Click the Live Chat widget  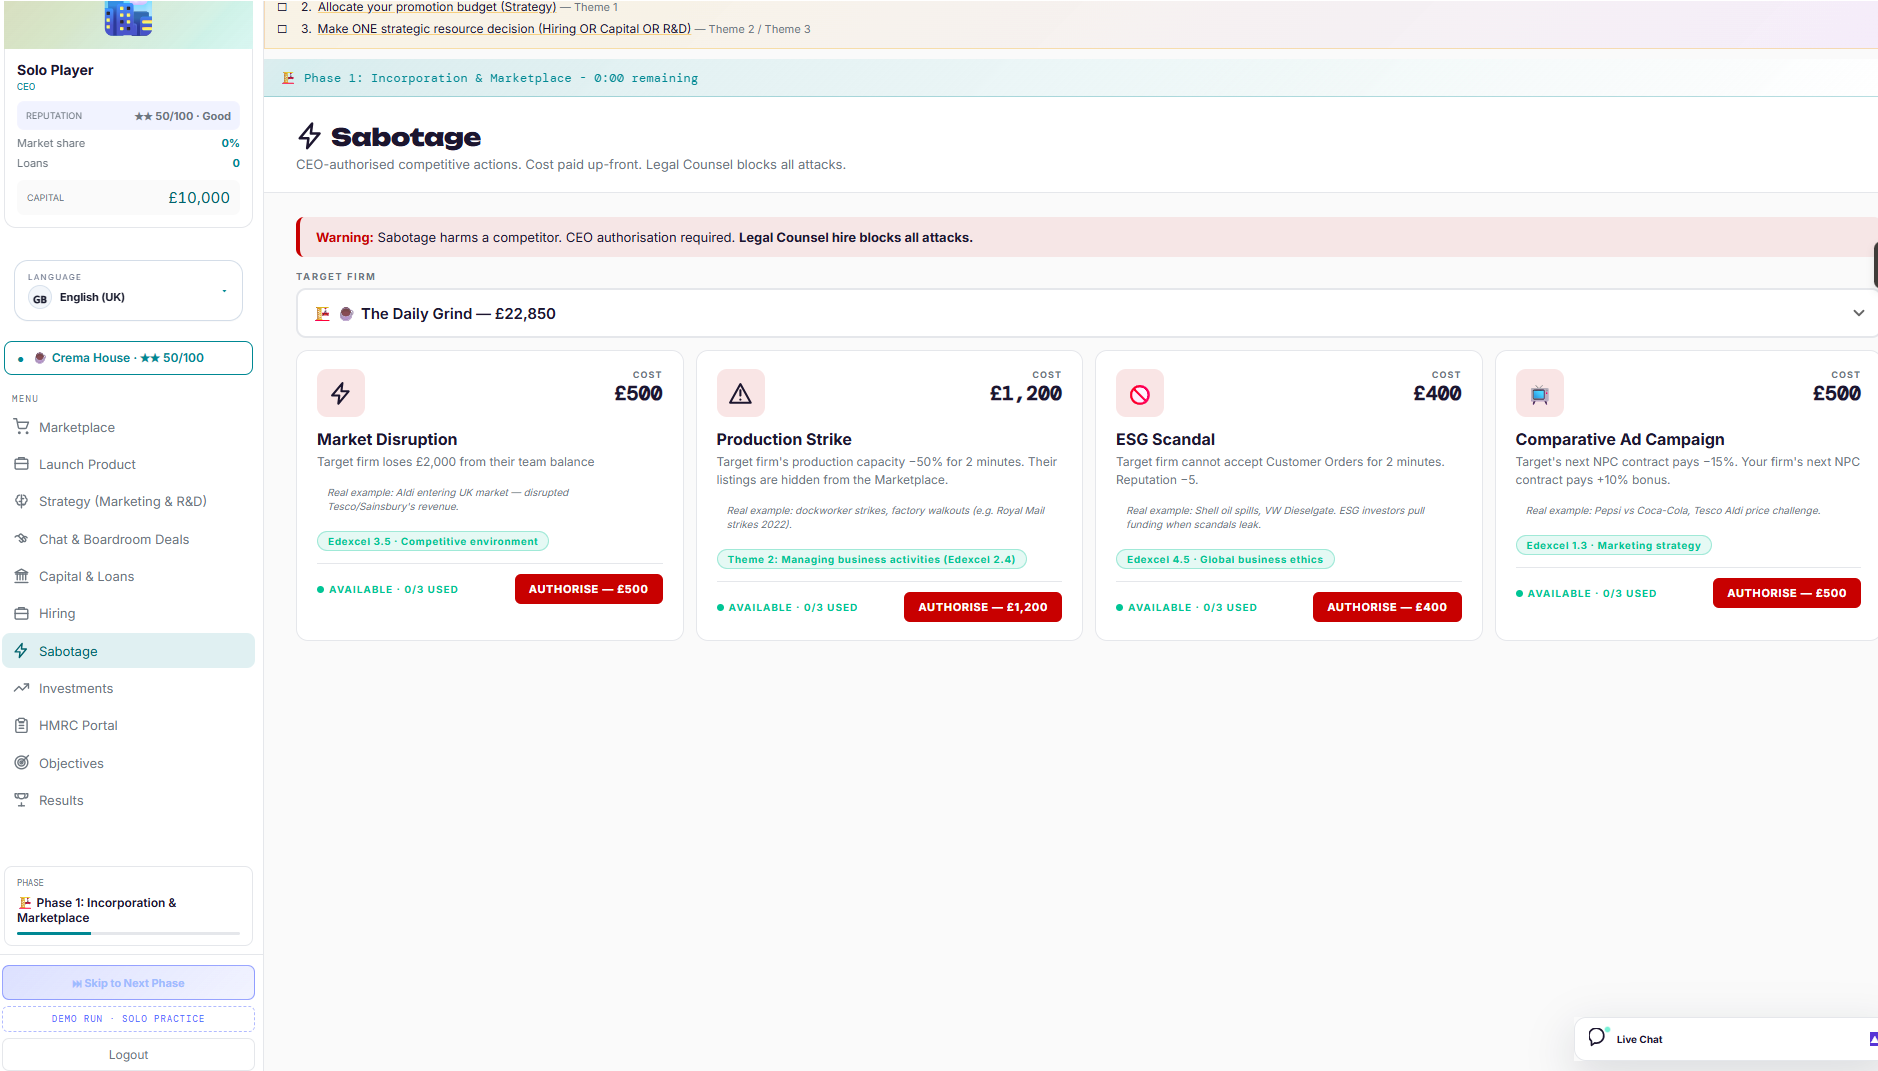coord(1726,1039)
